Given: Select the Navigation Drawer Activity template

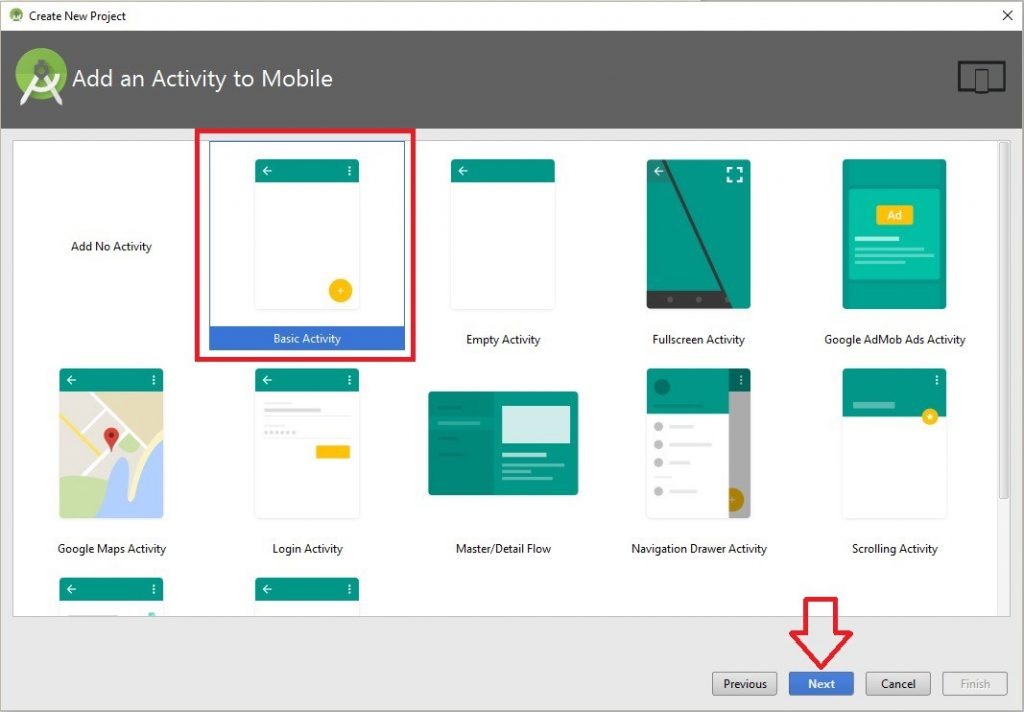Looking at the screenshot, I should [698, 443].
